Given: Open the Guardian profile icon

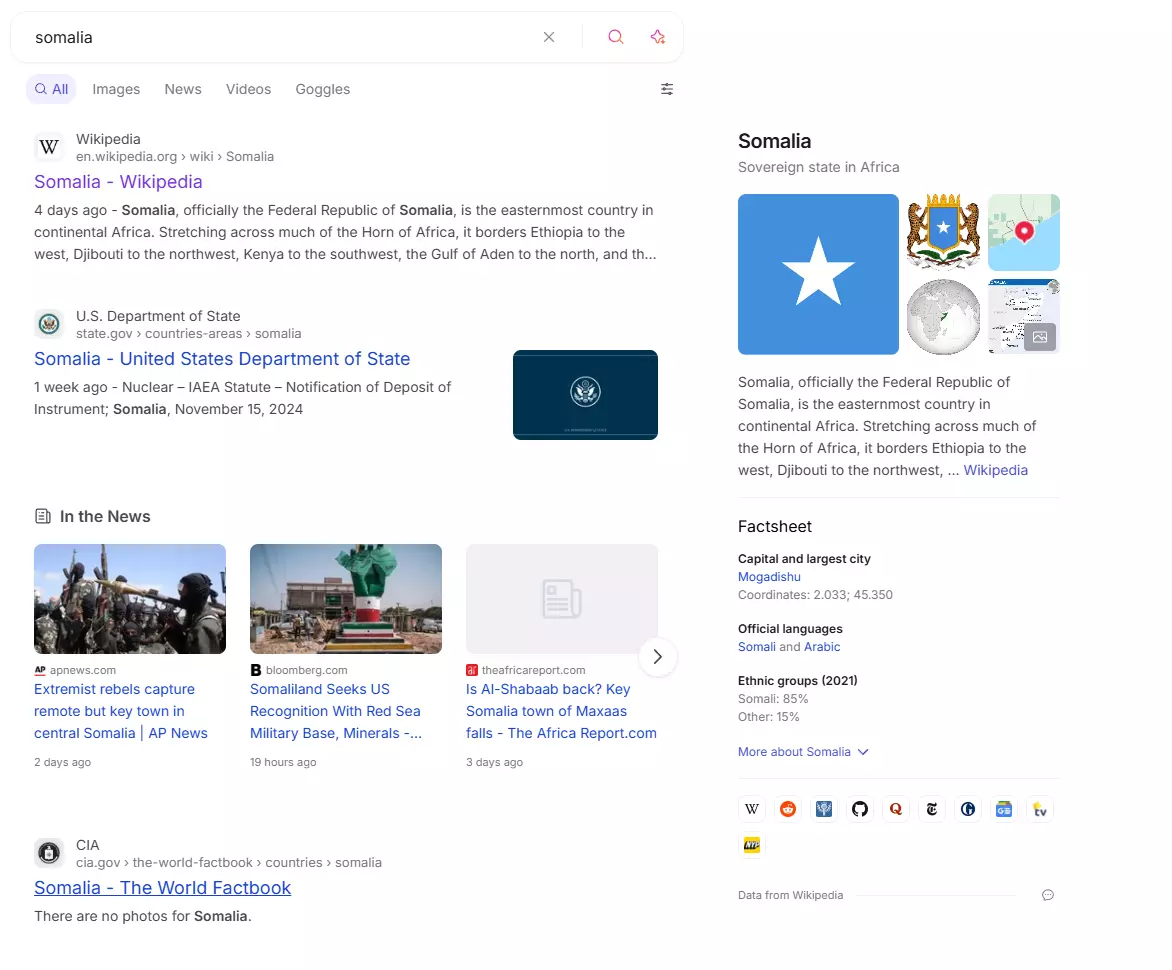Looking at the screenshot, I should tap(967, 809).
